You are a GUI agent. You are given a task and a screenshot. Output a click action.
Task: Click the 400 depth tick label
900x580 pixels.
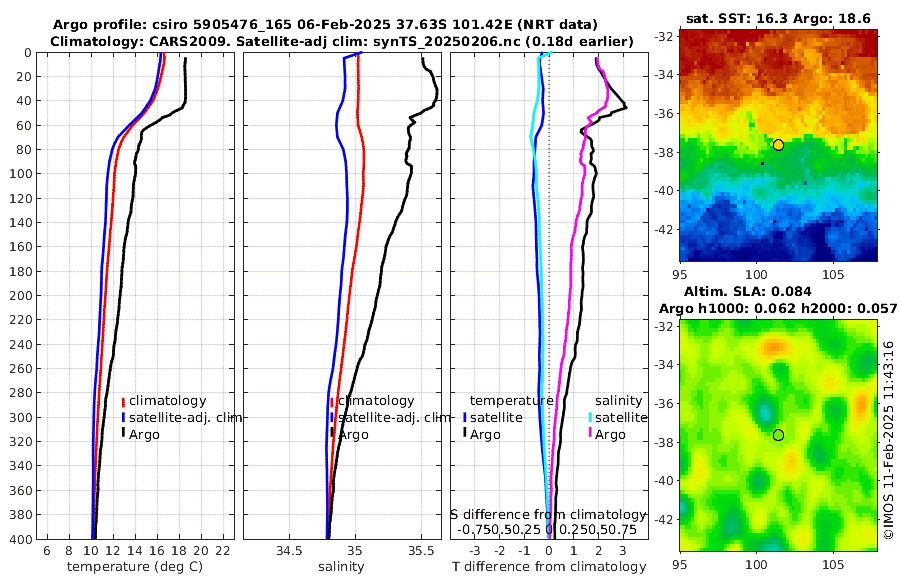click(21, 539)
